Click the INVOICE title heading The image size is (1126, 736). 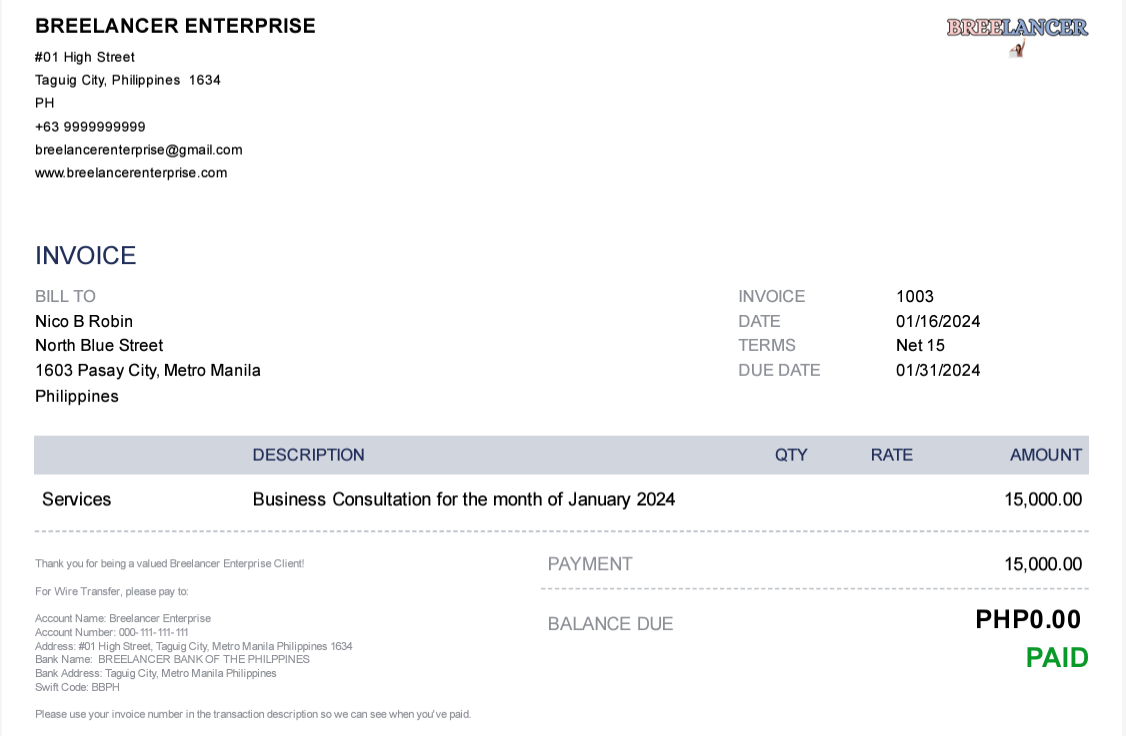click(86, 256)
